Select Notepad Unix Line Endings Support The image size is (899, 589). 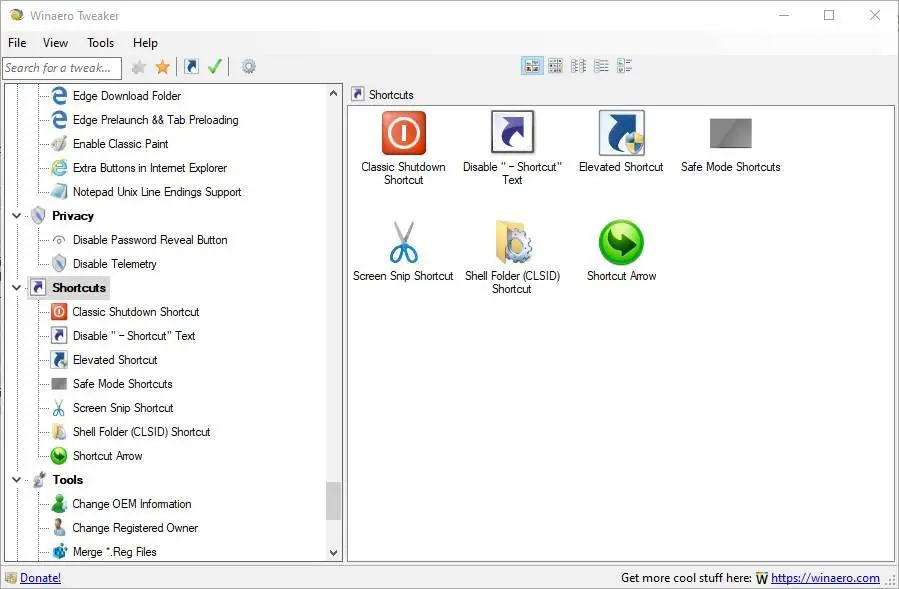(x=157, y=192)
